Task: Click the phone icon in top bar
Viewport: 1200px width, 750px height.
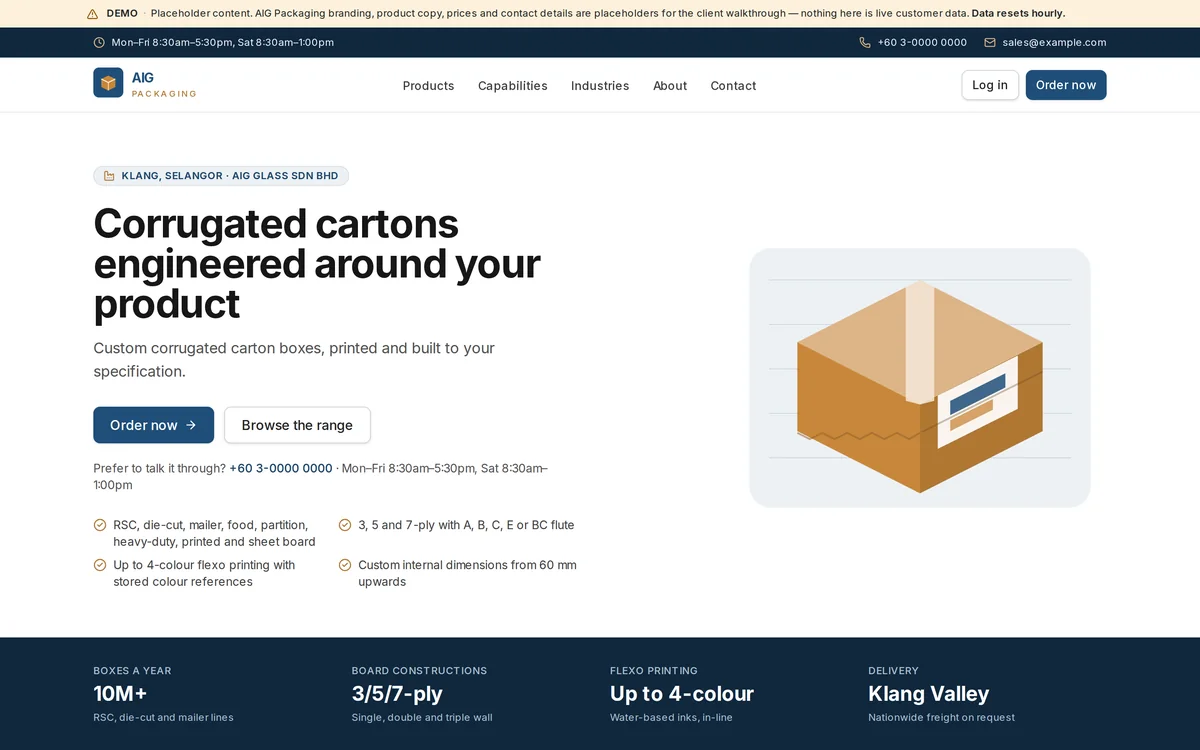Action: (x=865, y=42)
